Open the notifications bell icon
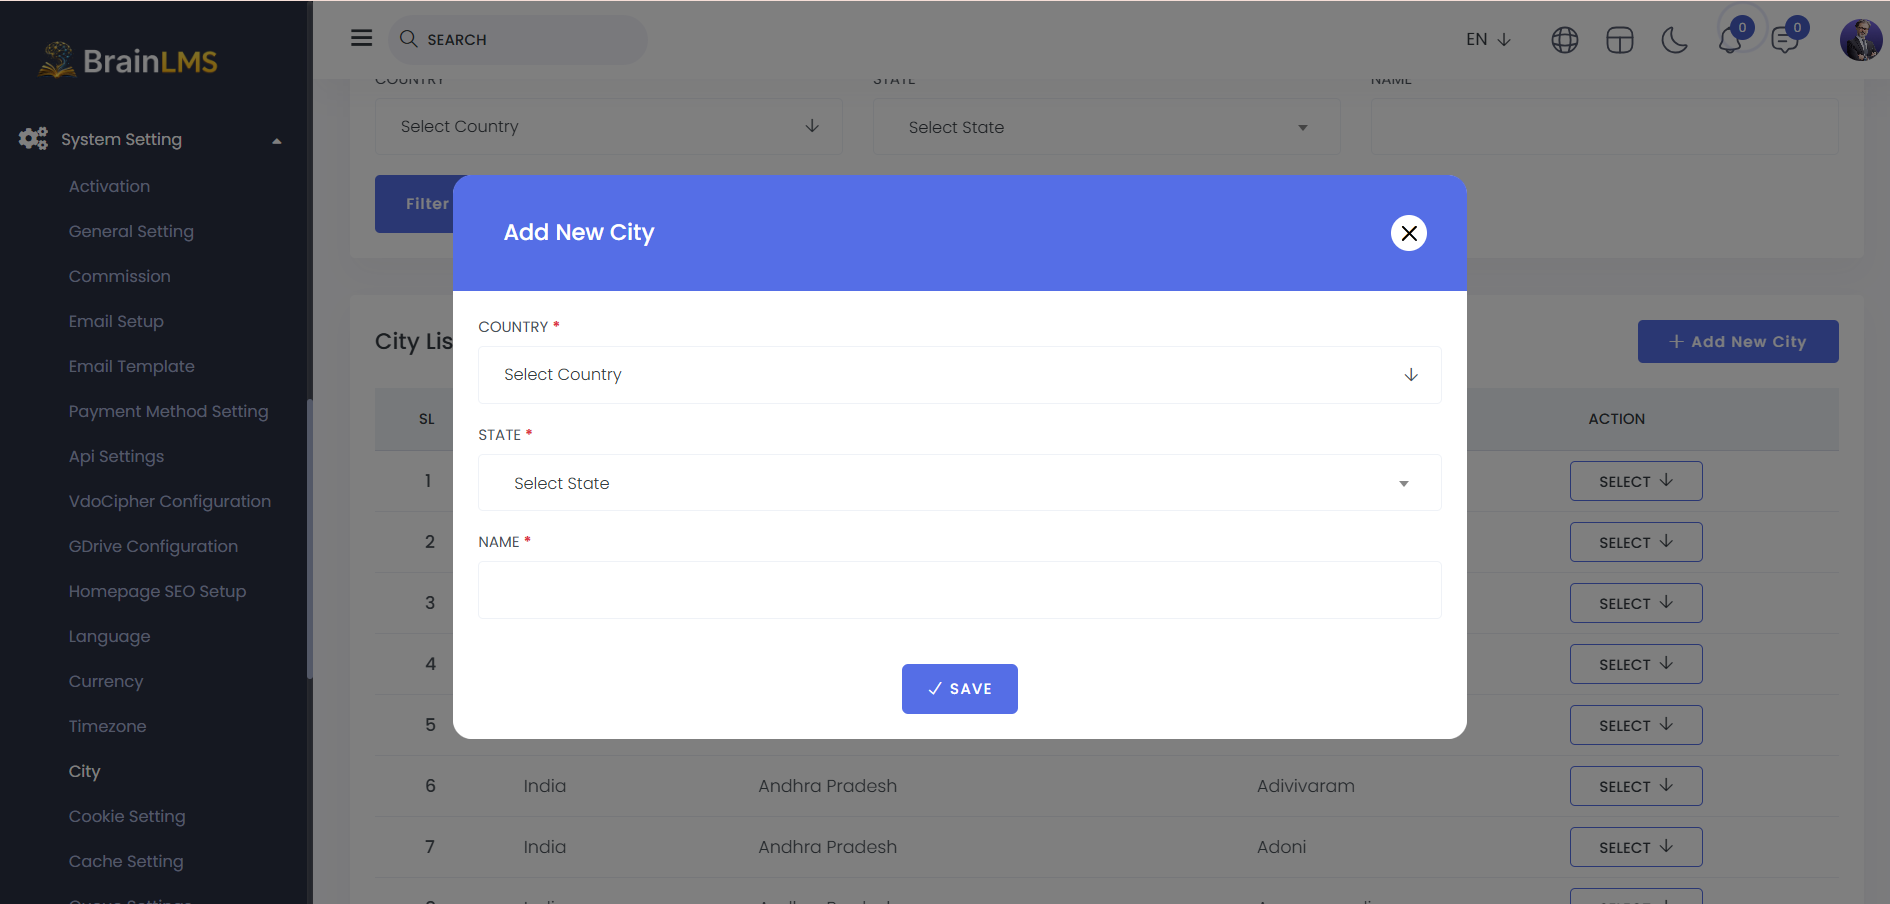The height and width of the screenshot is (904, 1890). (1730, 40)
